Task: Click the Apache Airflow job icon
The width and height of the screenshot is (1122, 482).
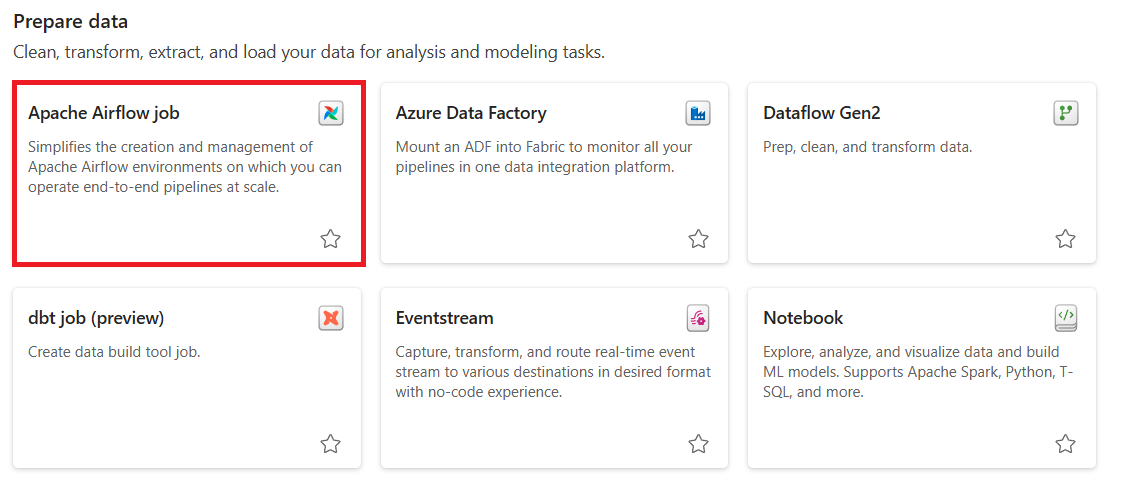Action: 330,113
